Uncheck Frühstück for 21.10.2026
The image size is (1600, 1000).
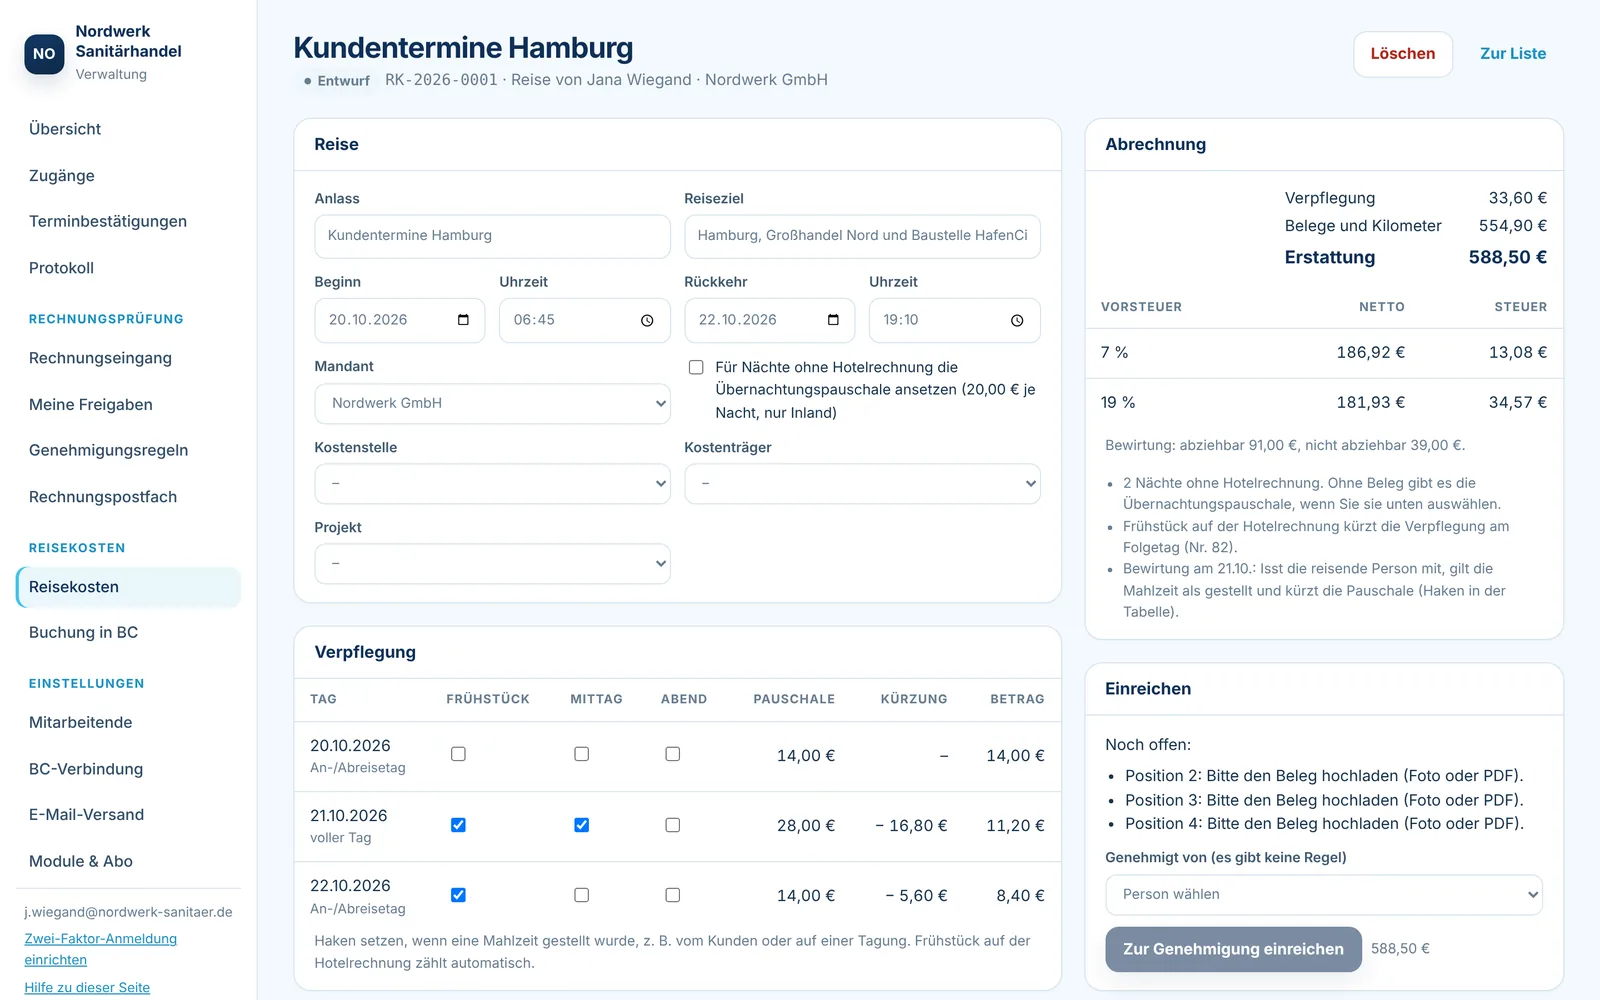(x=458, y=825)
